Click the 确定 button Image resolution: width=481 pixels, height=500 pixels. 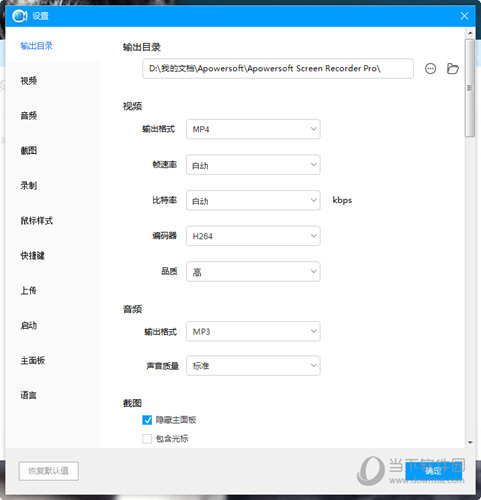click(x=433, y=471)
